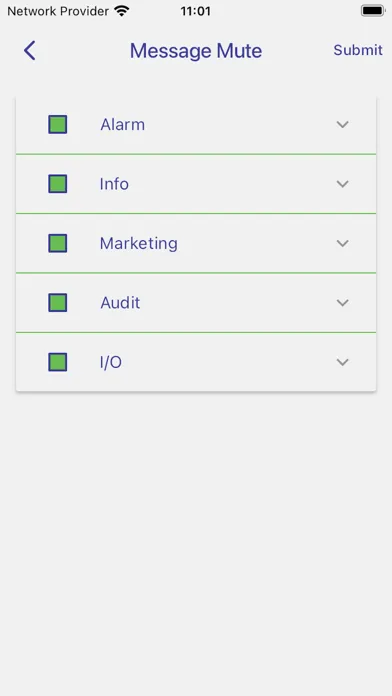This screenshot has height=696, width=392.
Task: Toggle the Audit checkbox
Action: (x=58, y=303)
